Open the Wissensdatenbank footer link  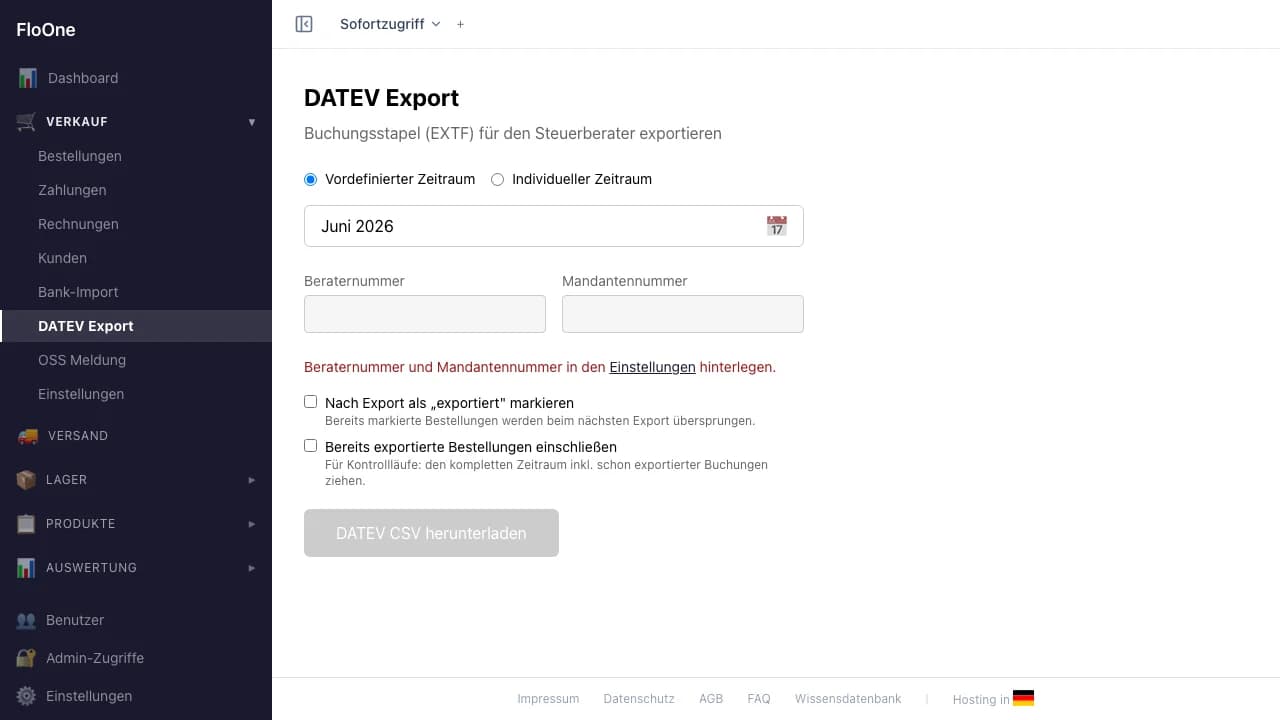[848, 699]
